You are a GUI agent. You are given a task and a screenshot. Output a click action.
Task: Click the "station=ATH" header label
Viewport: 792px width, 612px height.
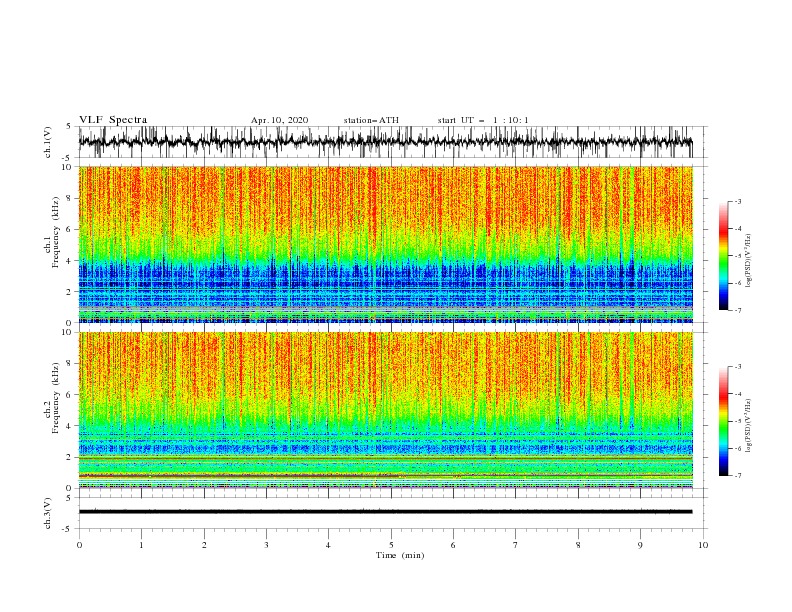pyautogui.click(x=371, y=120)
